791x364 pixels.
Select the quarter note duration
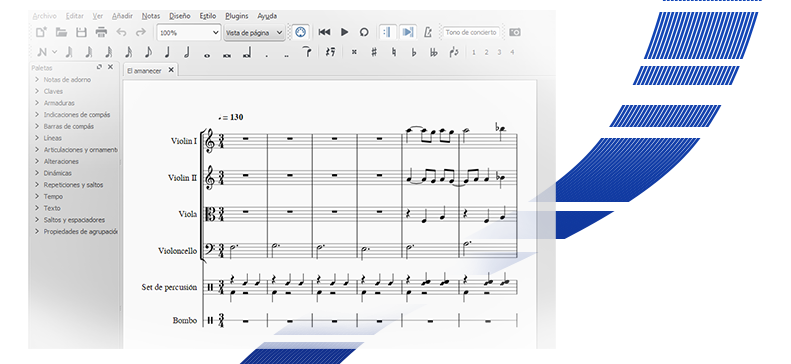pyautogui.click(x=167, y=52)
